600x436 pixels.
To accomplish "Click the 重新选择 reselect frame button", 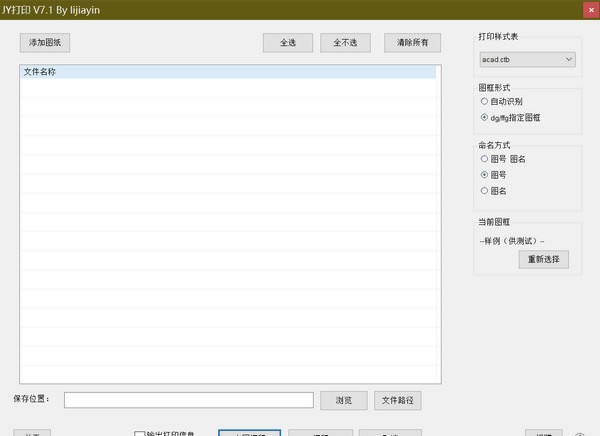I will [544, 260].
